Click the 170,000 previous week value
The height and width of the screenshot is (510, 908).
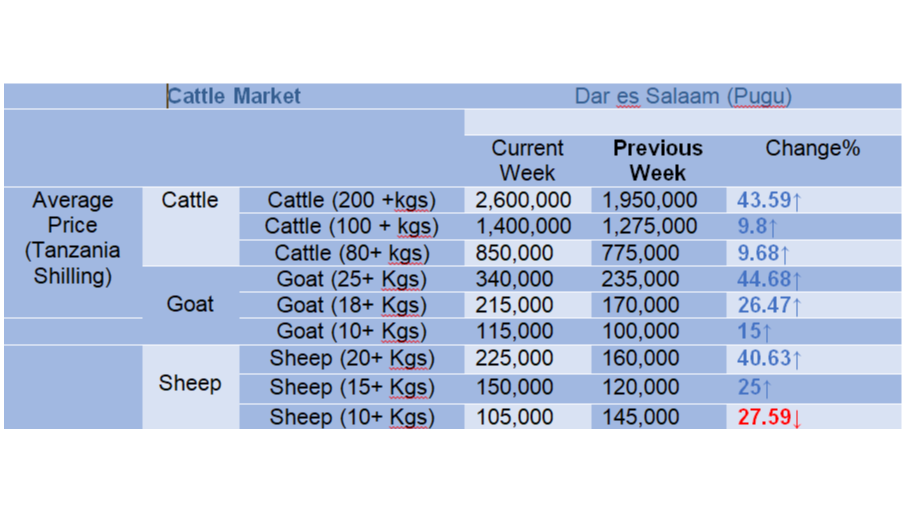click(640, 305)
